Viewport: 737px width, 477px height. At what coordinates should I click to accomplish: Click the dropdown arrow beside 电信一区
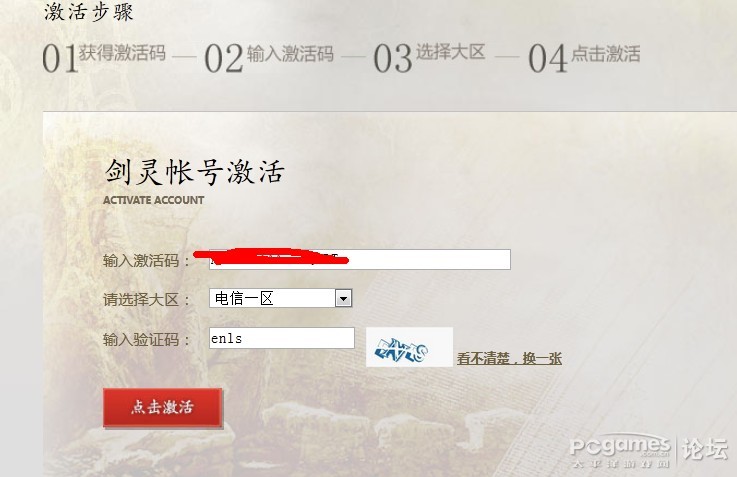click(x=343, y=298)
